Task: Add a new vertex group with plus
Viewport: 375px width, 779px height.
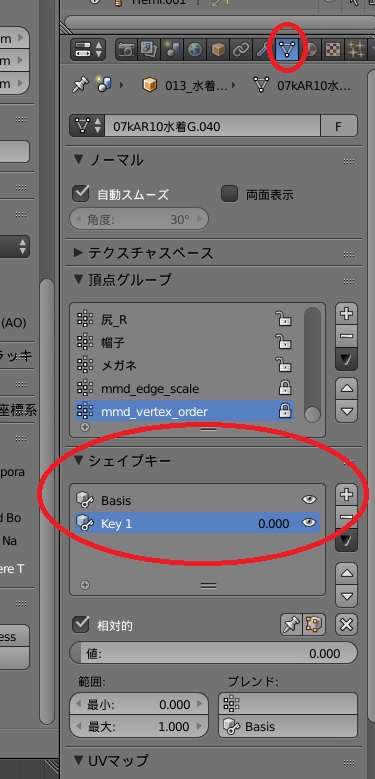Action: tap(347, 313)
